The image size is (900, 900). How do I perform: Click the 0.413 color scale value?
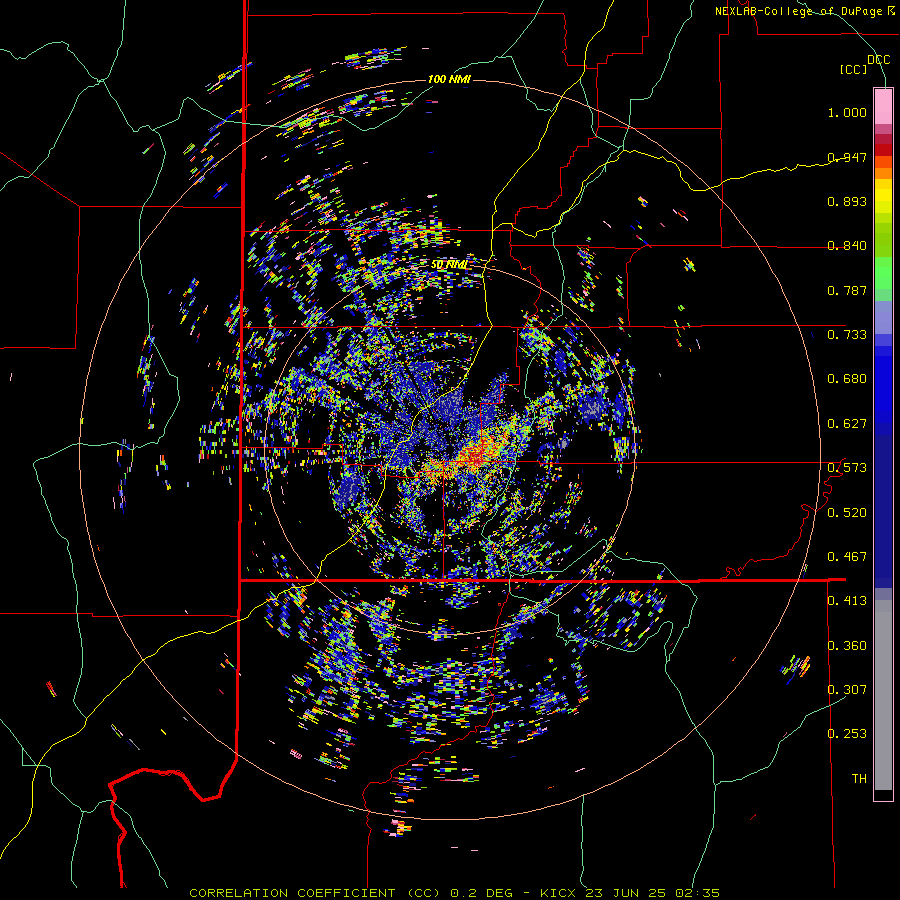[x=847, y=601]
